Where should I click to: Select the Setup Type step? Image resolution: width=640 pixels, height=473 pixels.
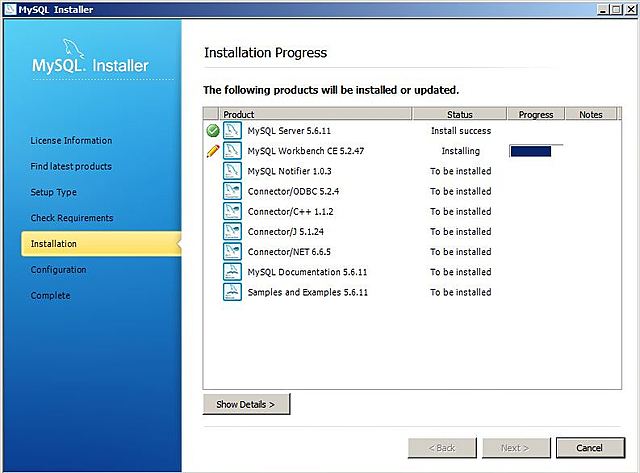pyautogui.click(x=53, y=192)
